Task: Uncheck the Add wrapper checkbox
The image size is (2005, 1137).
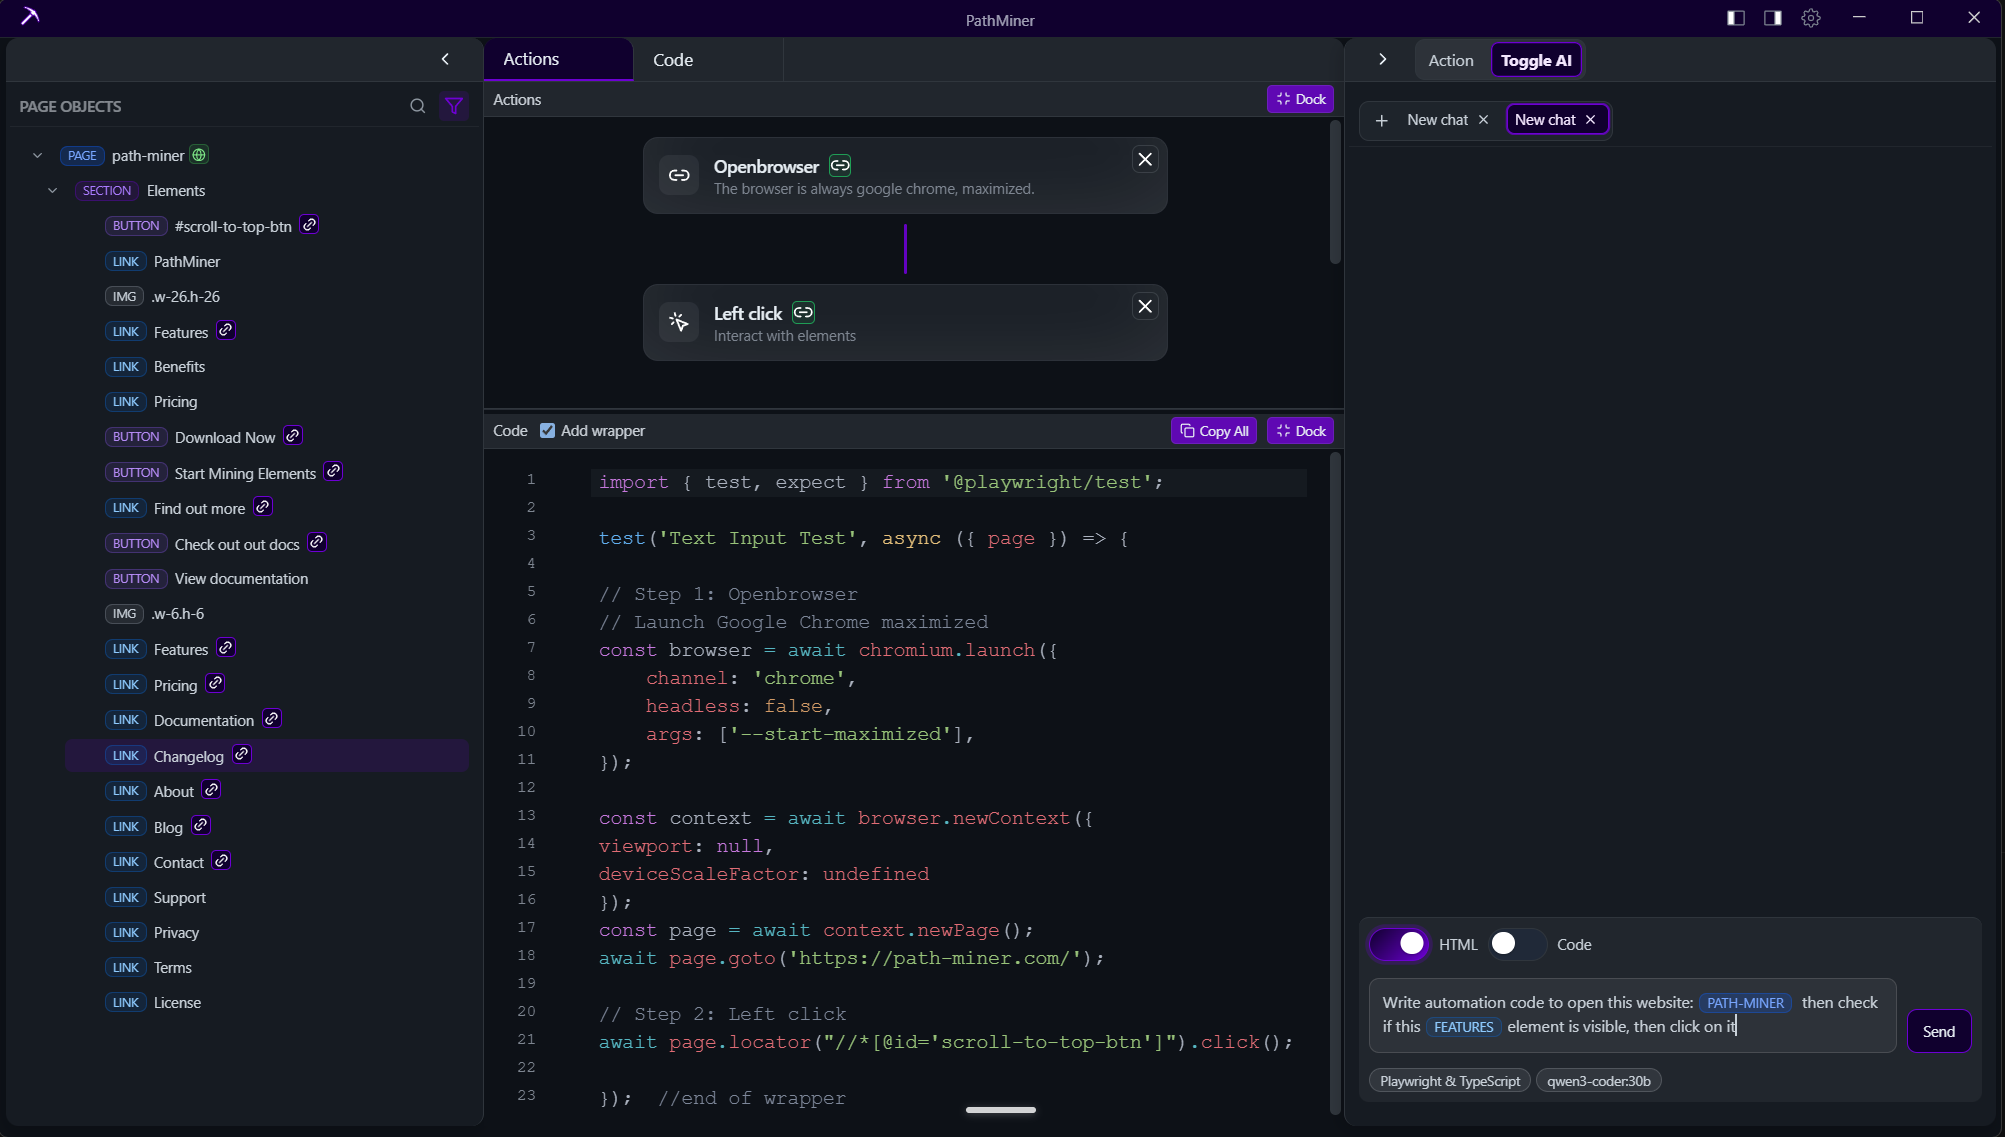Action: coord(547,430)
